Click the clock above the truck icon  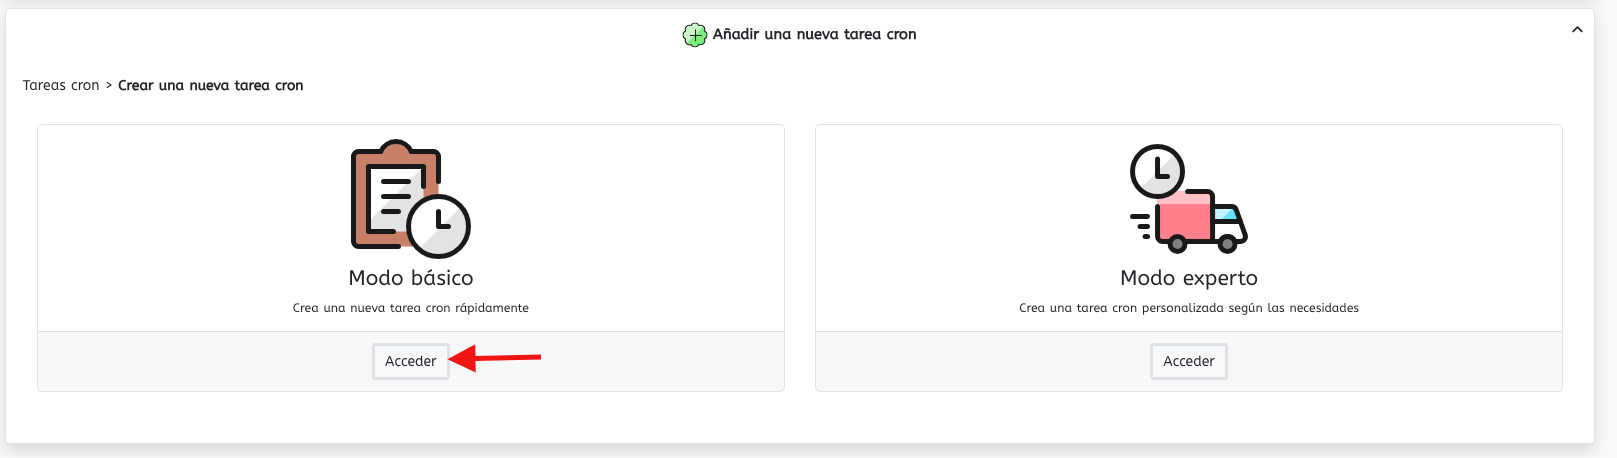point(1157,171)
